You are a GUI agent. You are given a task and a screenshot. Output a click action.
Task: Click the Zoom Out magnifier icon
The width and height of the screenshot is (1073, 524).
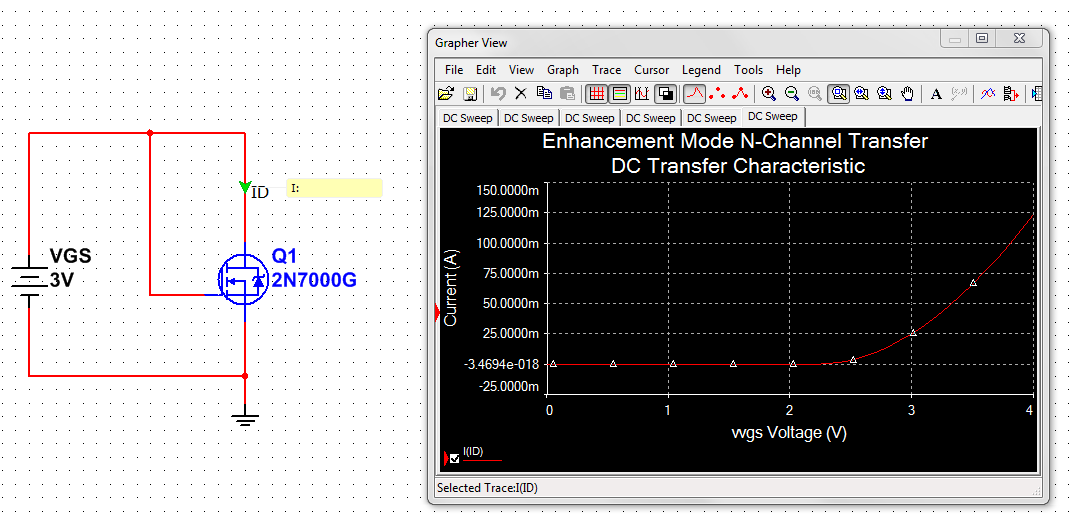(x=792, y=94)
